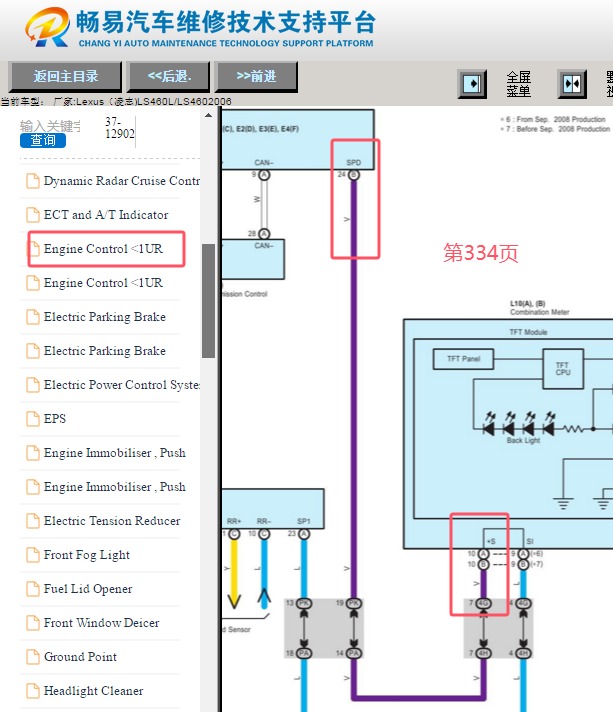This screenshot has height=712, width=613.
Task: Click the 返回主目录 button
Action: coord(65,76)
